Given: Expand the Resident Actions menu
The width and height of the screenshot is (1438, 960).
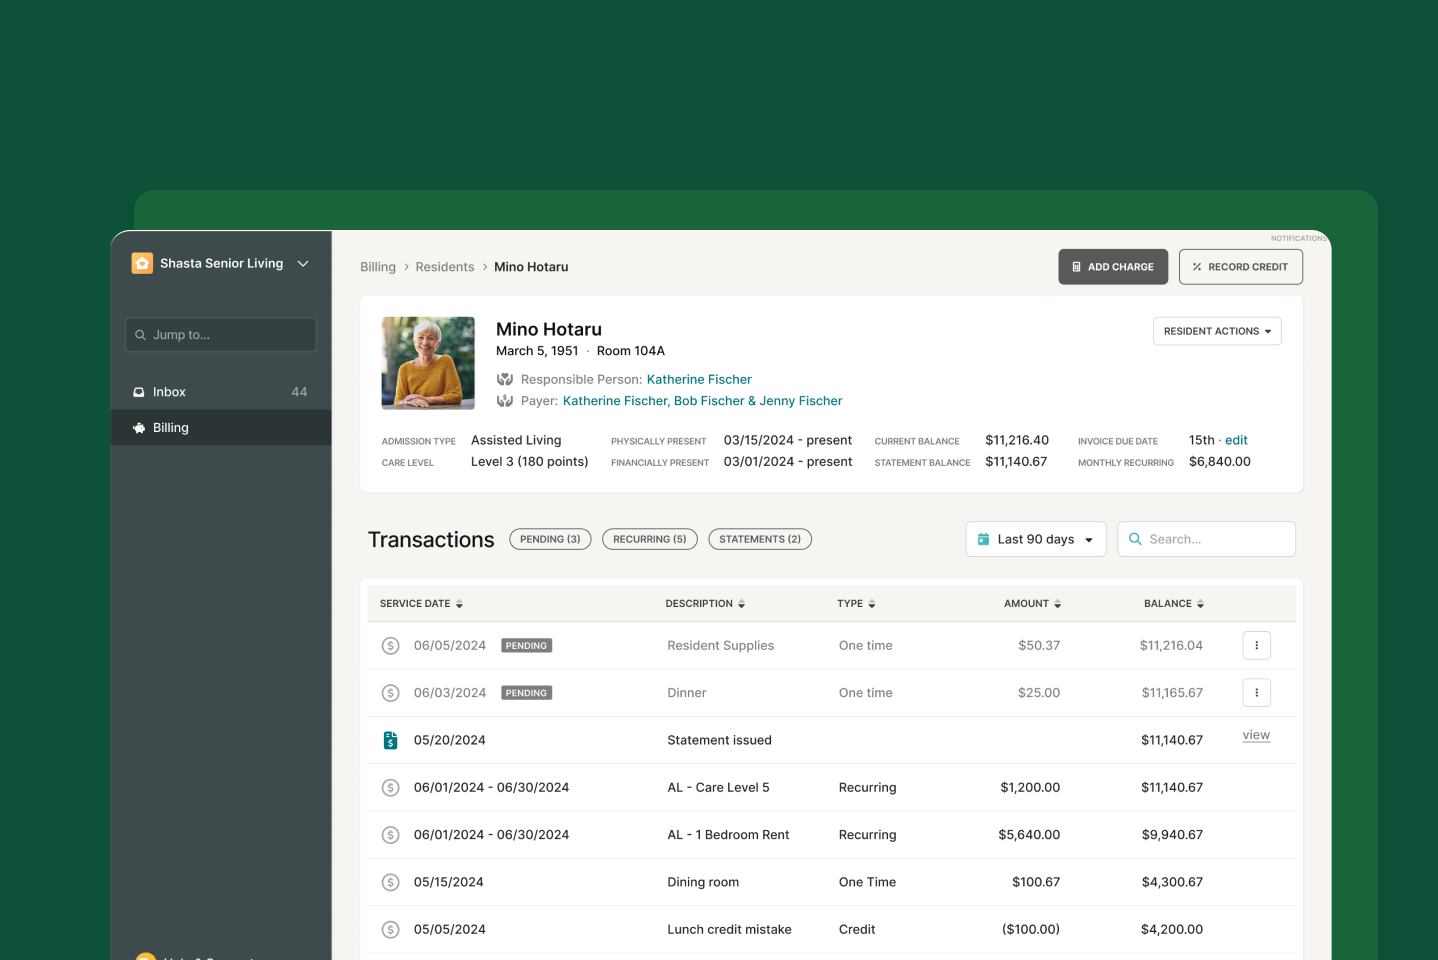Looking at the screenshot, I should [1216, 331].
